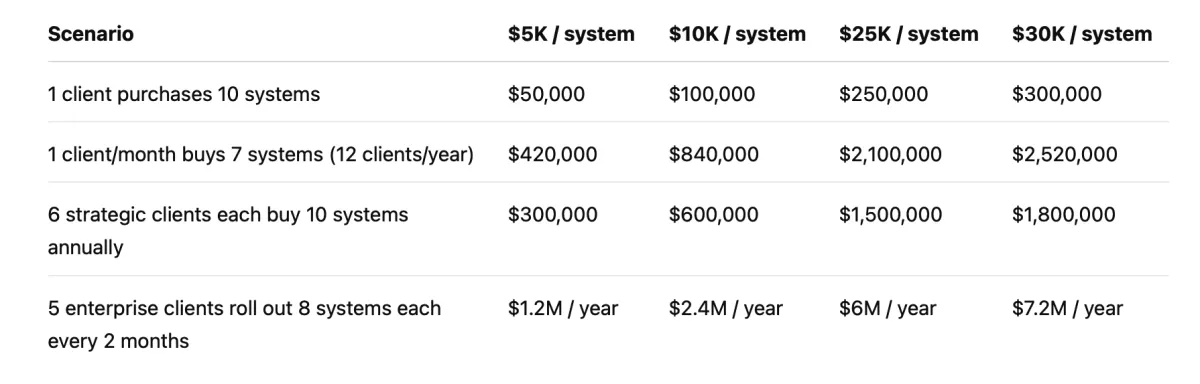The height and width of the screenshot is (384, 1200).
Task: Click the '6 strategic clients' scenario text
Action: click(x=228, y=231)
